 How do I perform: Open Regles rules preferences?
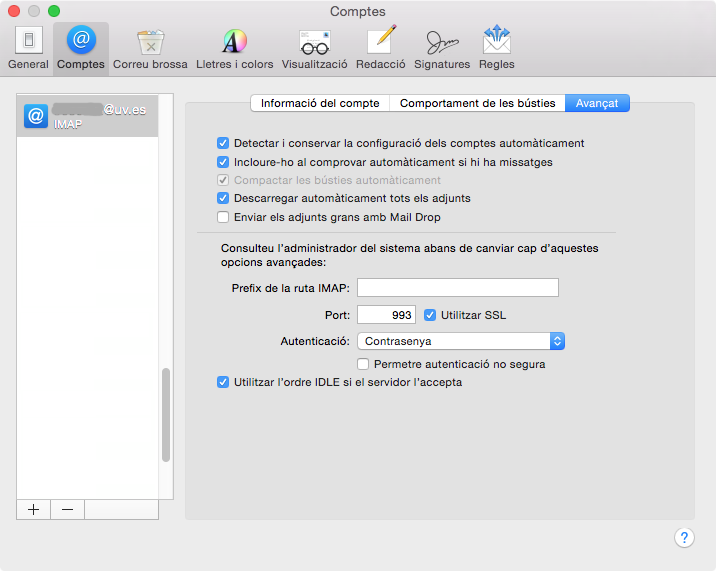(x=497, y=48)
